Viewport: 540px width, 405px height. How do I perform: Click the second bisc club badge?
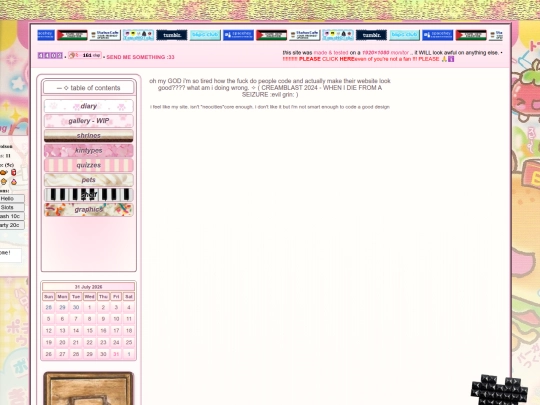[x=404, y=35]
